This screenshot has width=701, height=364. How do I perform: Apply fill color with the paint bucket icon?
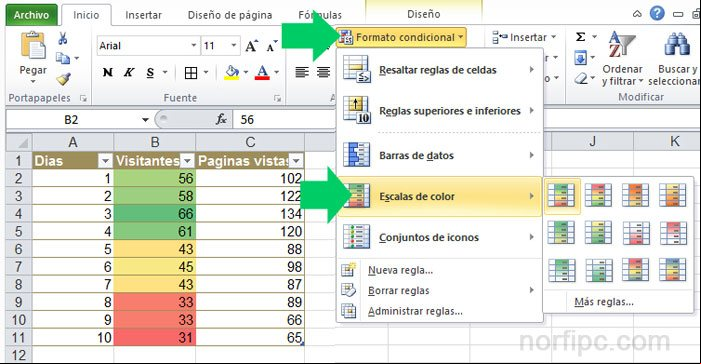pyautogui.click(x=232, y=72)
